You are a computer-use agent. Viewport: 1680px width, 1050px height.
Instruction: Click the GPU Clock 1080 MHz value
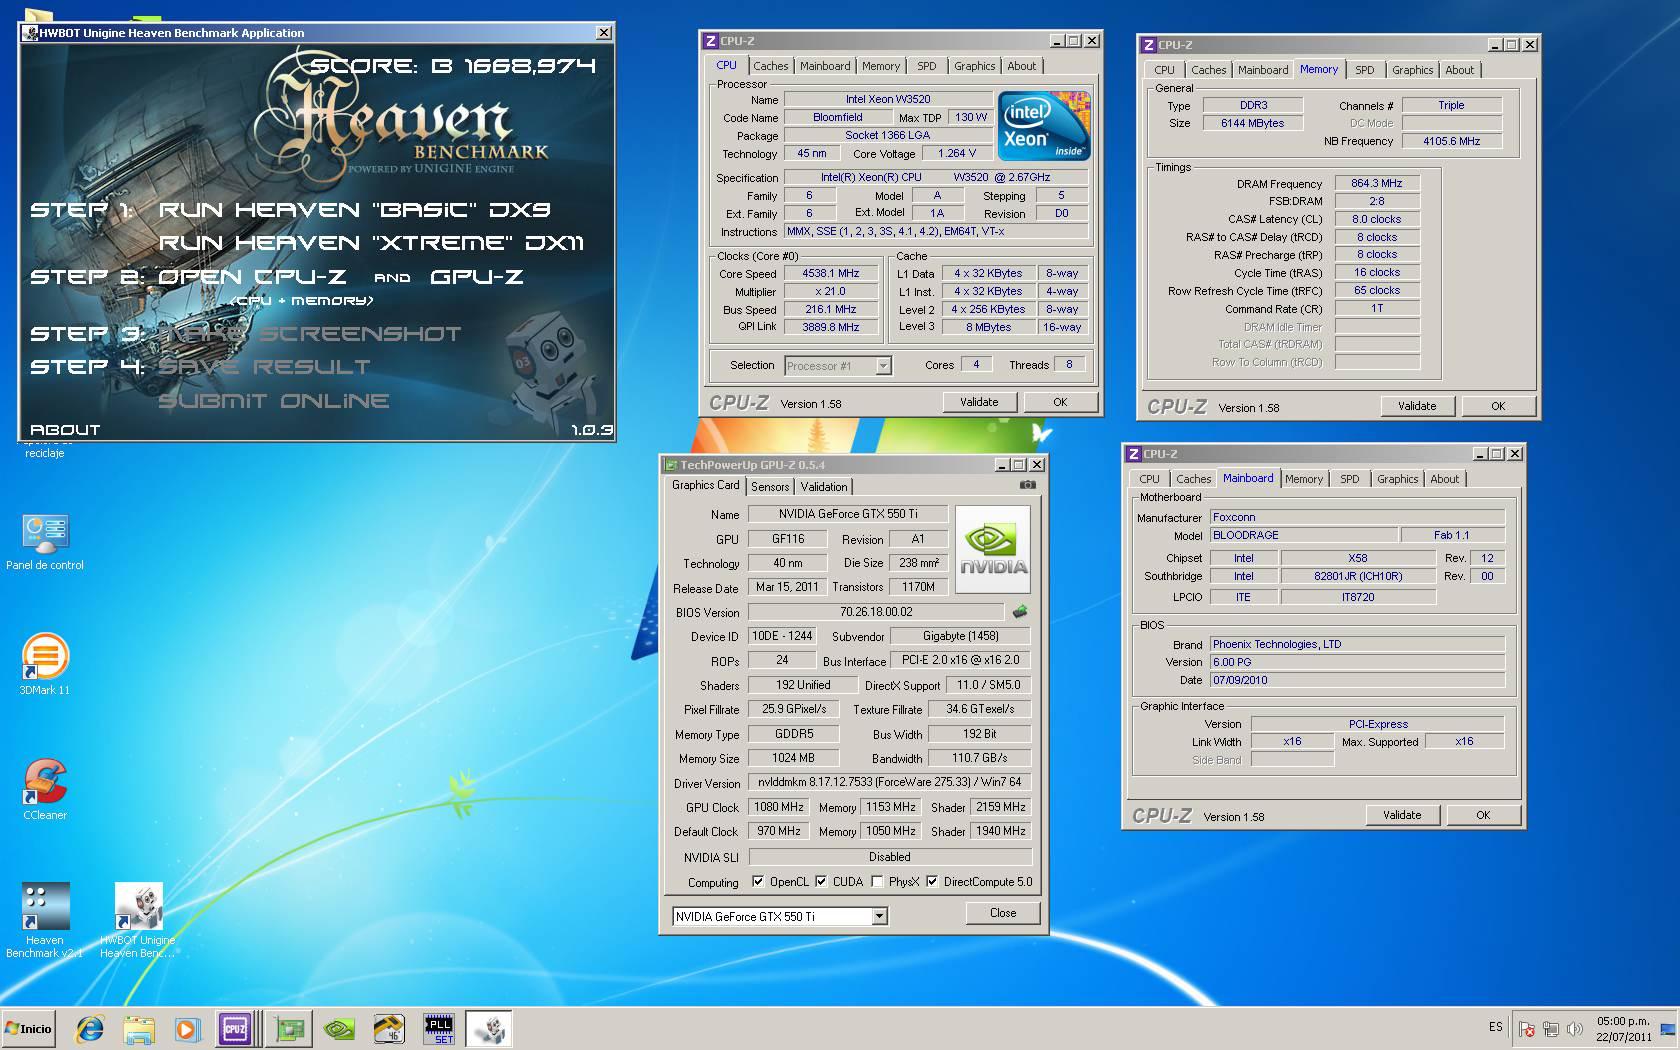click(x=779, y=807)
